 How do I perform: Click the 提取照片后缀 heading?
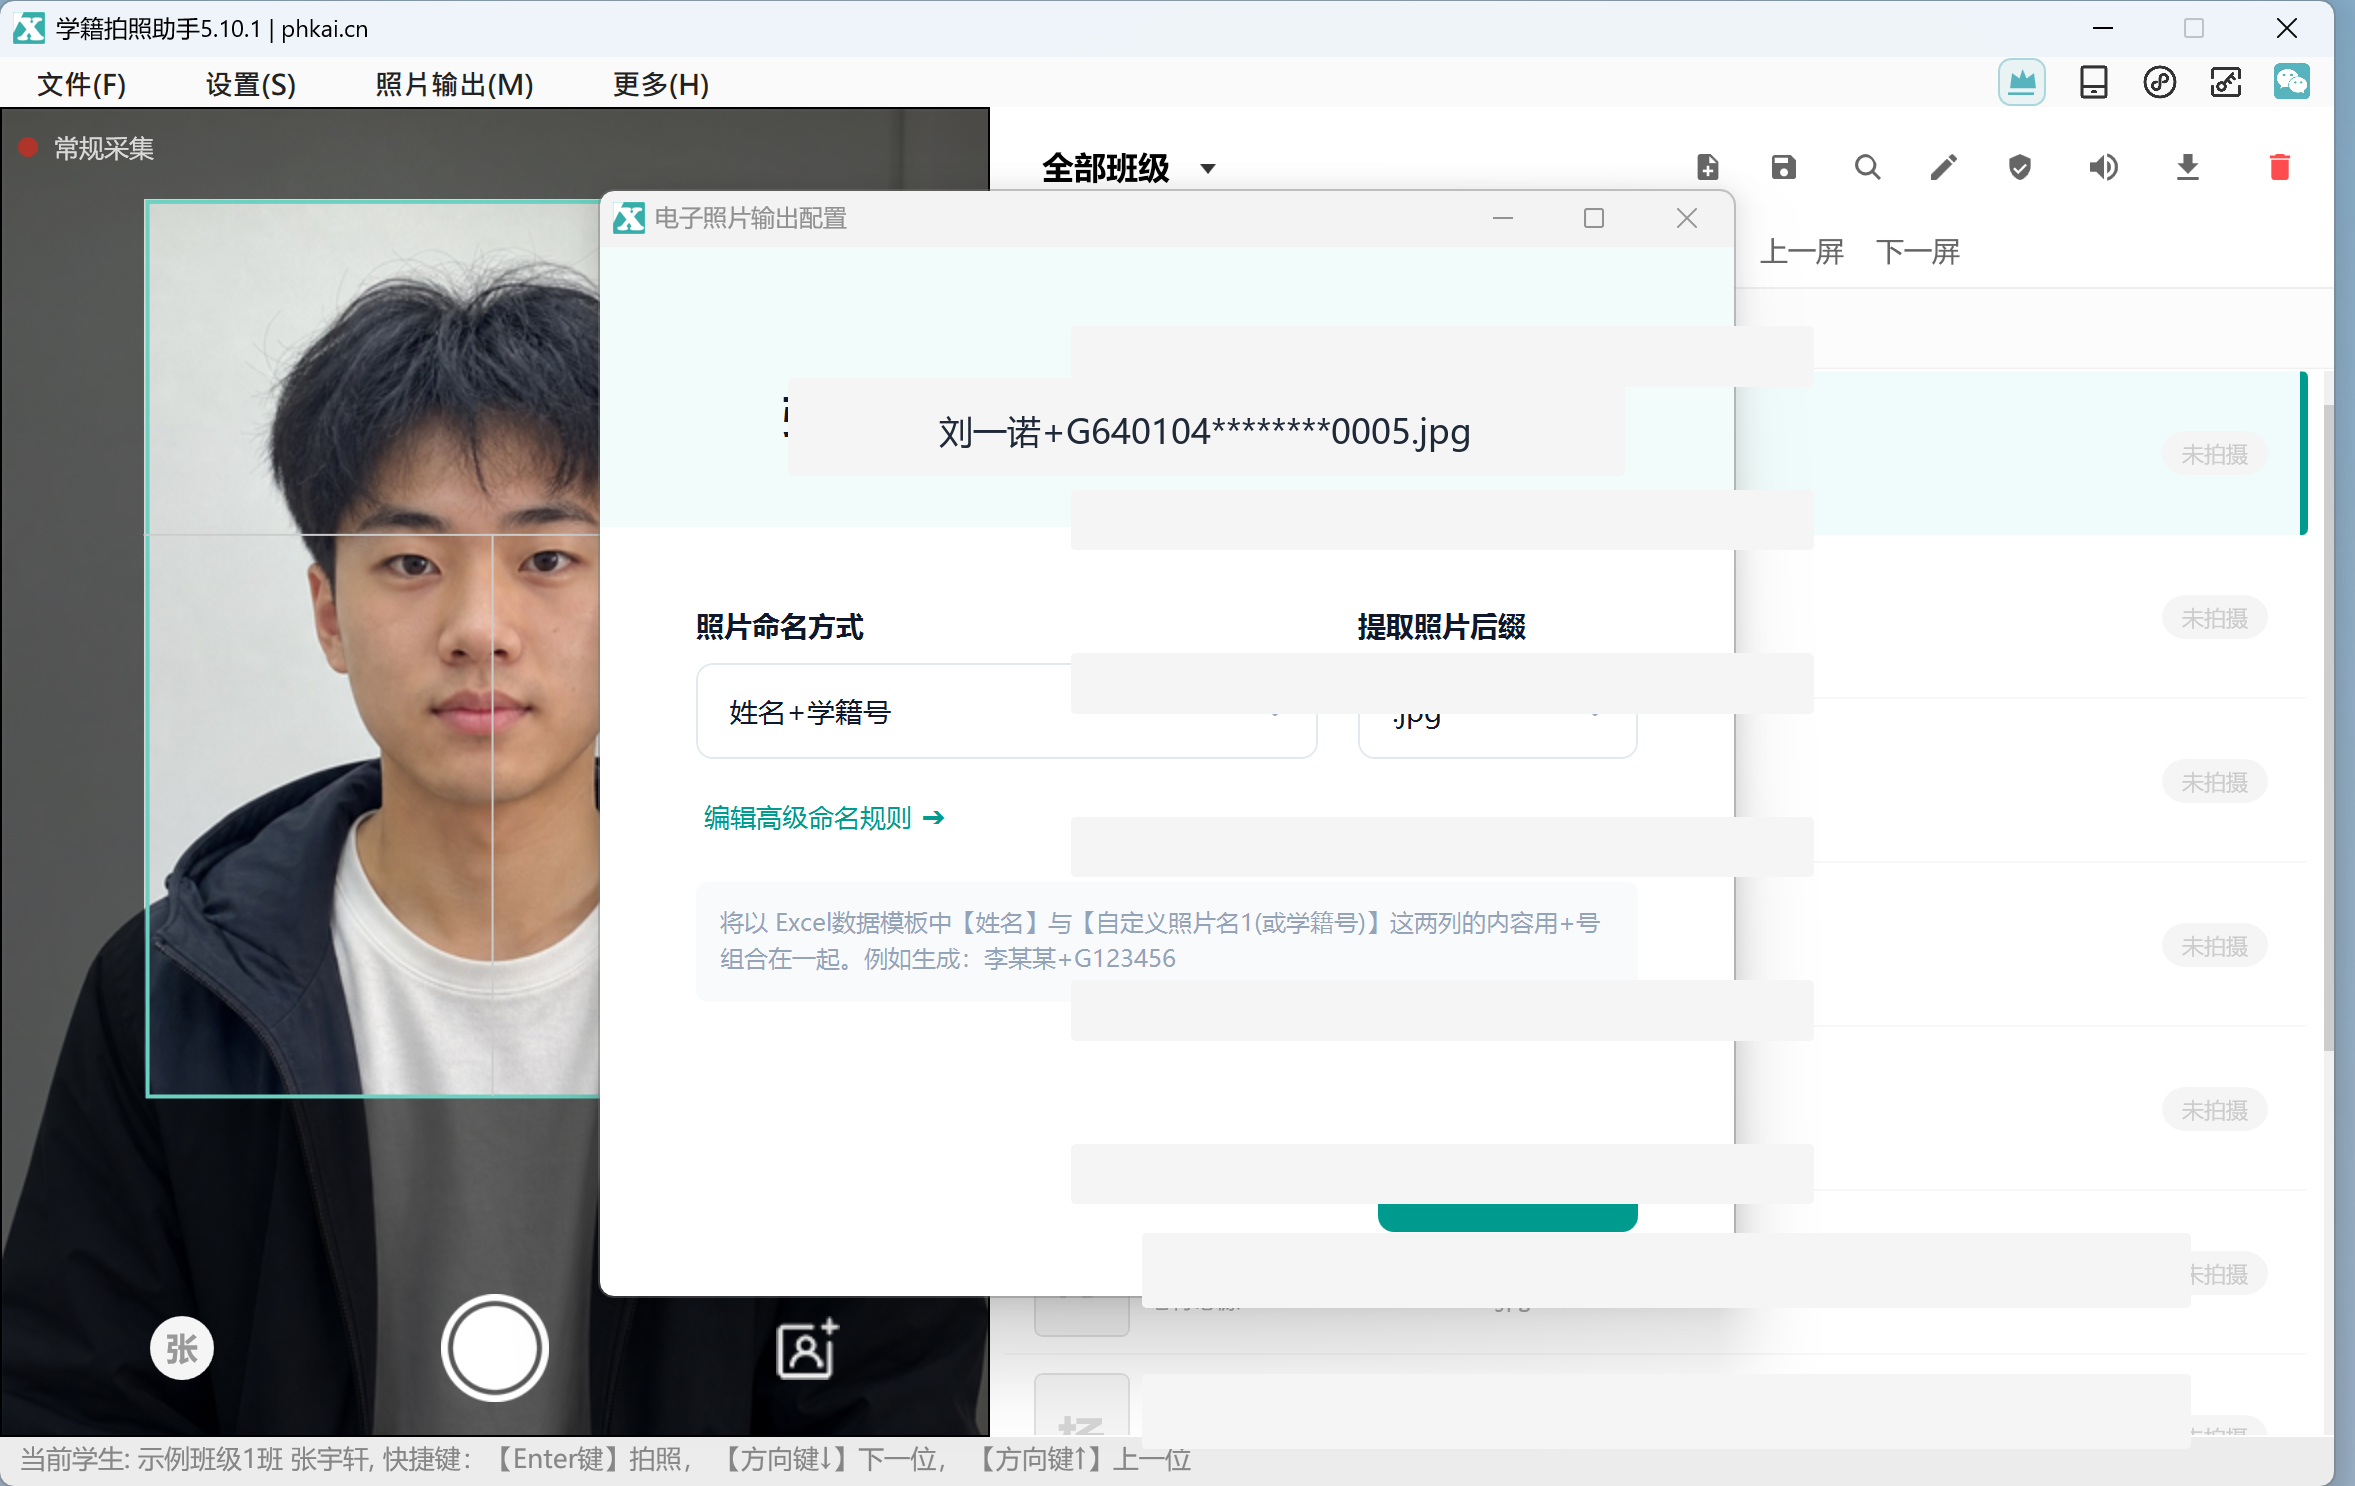(x=1441, y=627)
